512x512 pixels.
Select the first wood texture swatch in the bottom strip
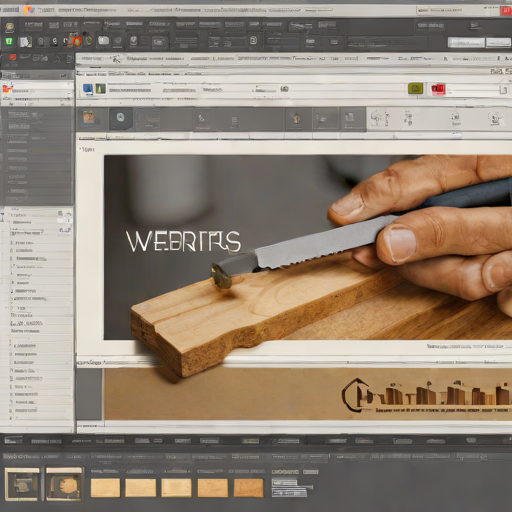tap(105, 488)
